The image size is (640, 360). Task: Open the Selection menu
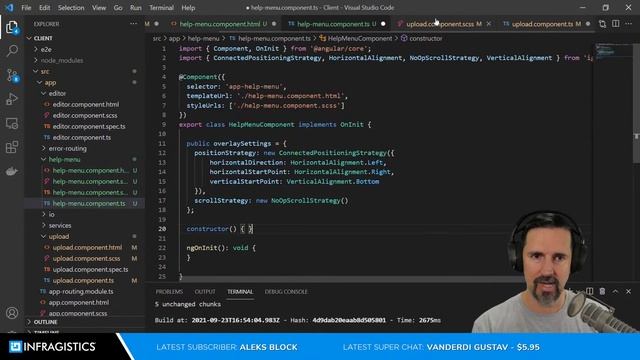[71, 7]
